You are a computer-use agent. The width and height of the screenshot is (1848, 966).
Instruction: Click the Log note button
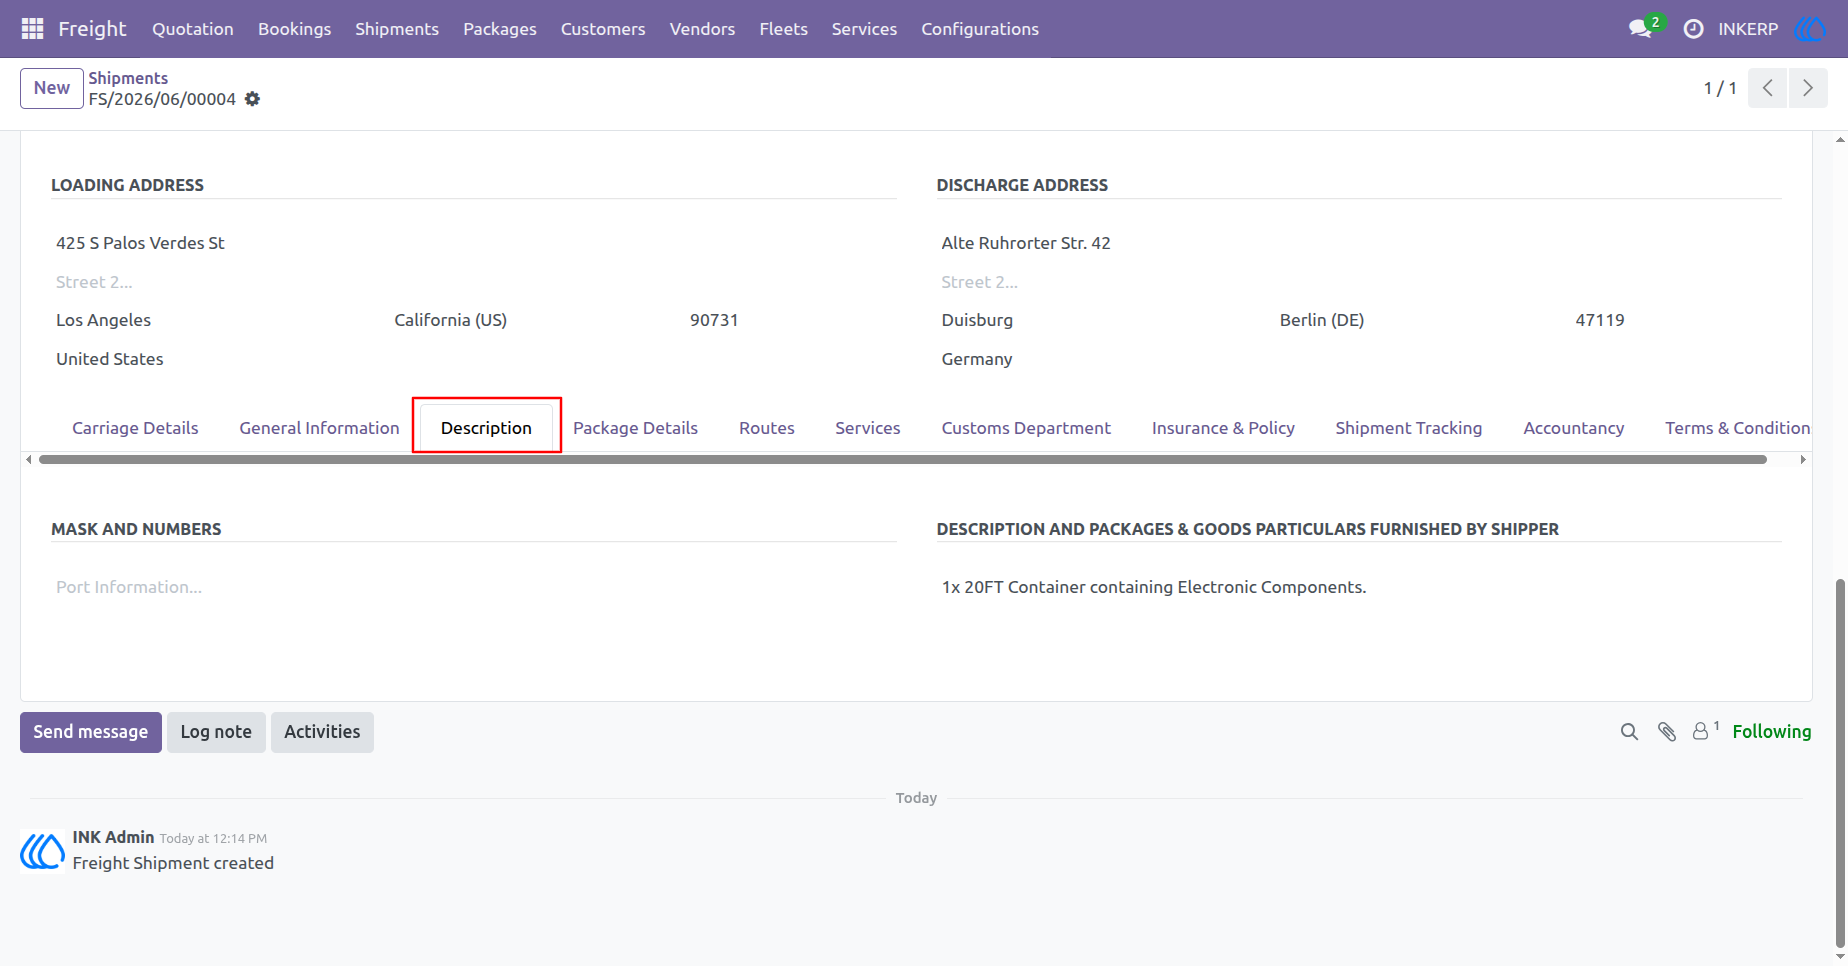(x=216, y=732)
